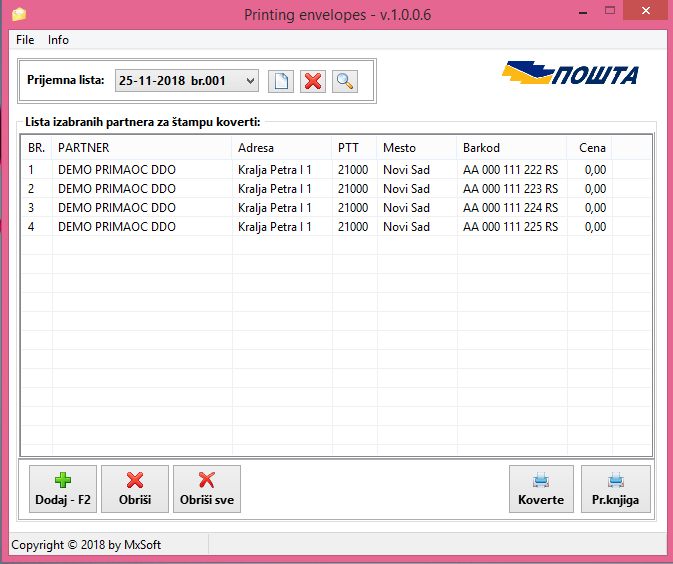Click PTT 21000 in row 4
673x564 pixels.
pyautogui.click(x=353, y=227)
